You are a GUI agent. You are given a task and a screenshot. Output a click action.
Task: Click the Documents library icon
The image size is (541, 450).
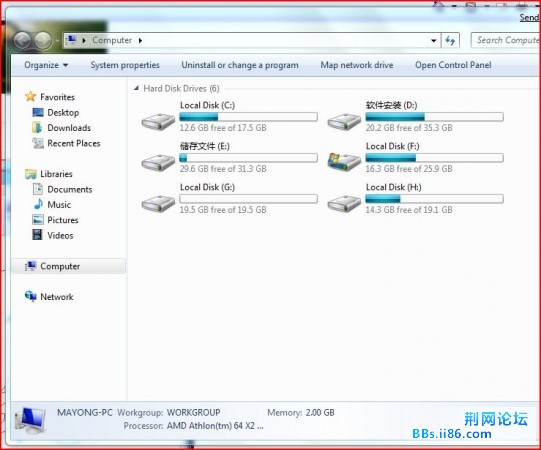pyautogui.click(x=38, y=189)
